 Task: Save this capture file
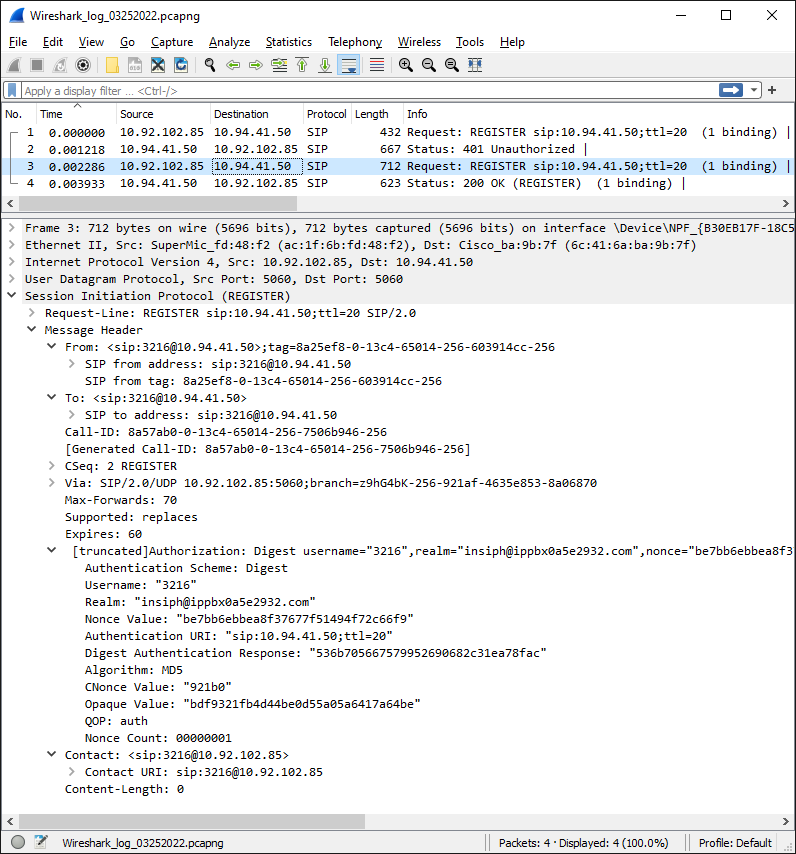point(135,65)
